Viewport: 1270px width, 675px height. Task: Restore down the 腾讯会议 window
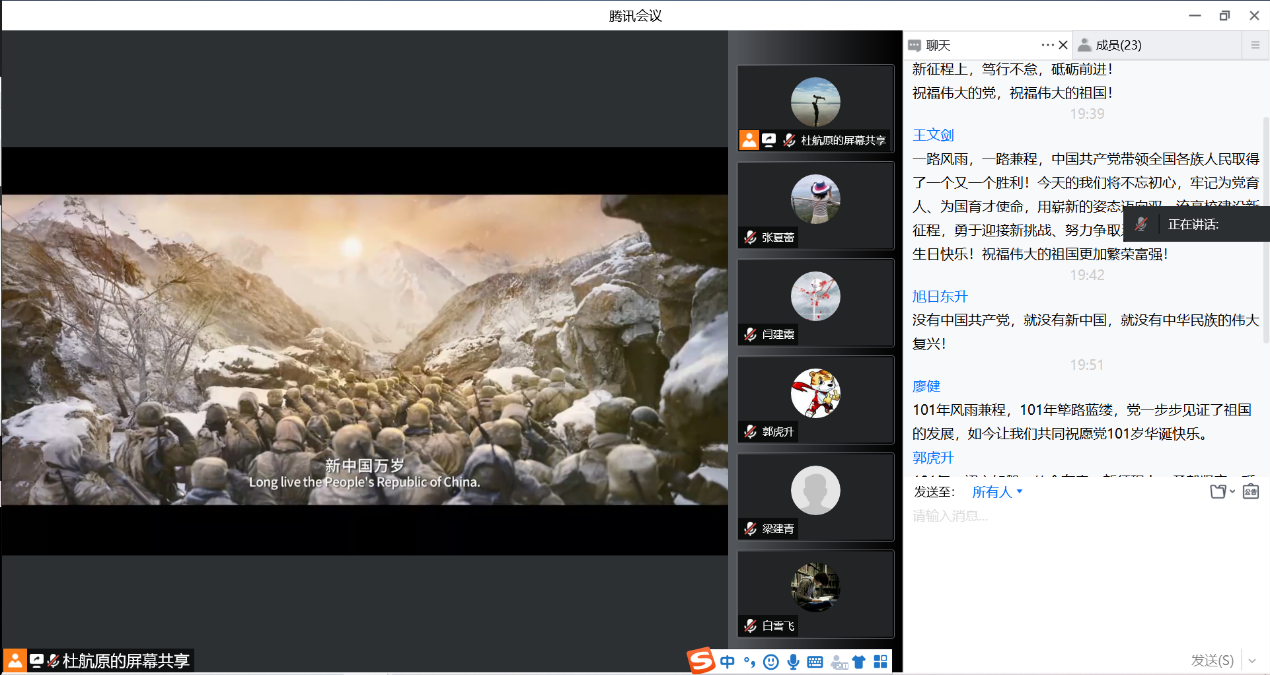pos(1224,15)
